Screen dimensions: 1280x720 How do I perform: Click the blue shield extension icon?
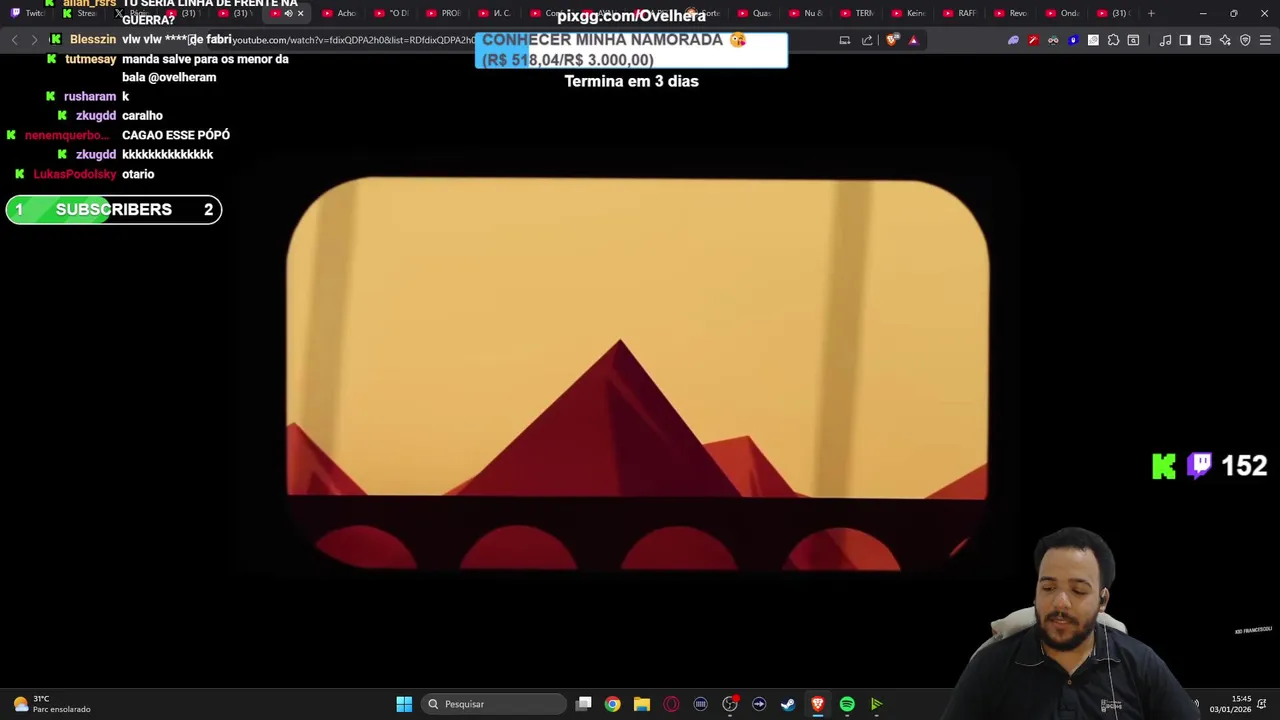pos(1073,40)
